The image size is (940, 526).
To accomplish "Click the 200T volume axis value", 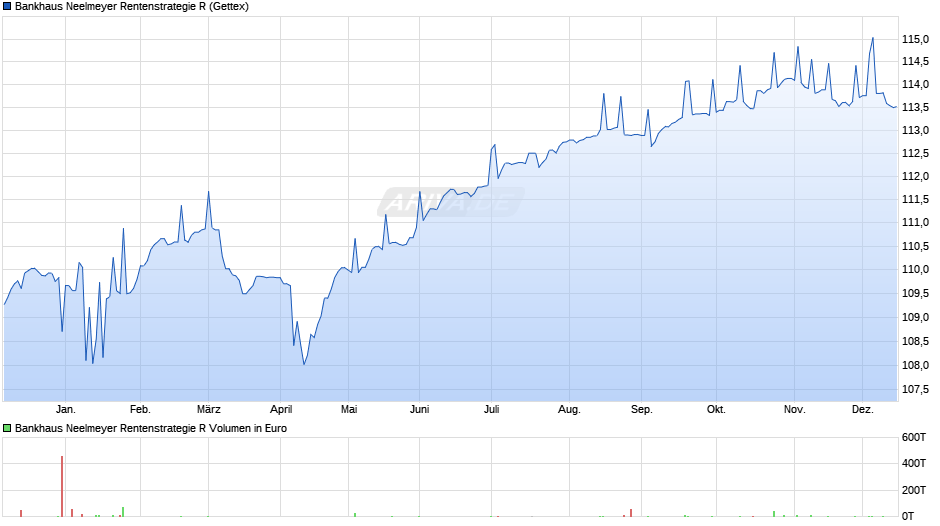I will (x=914, y=491).
